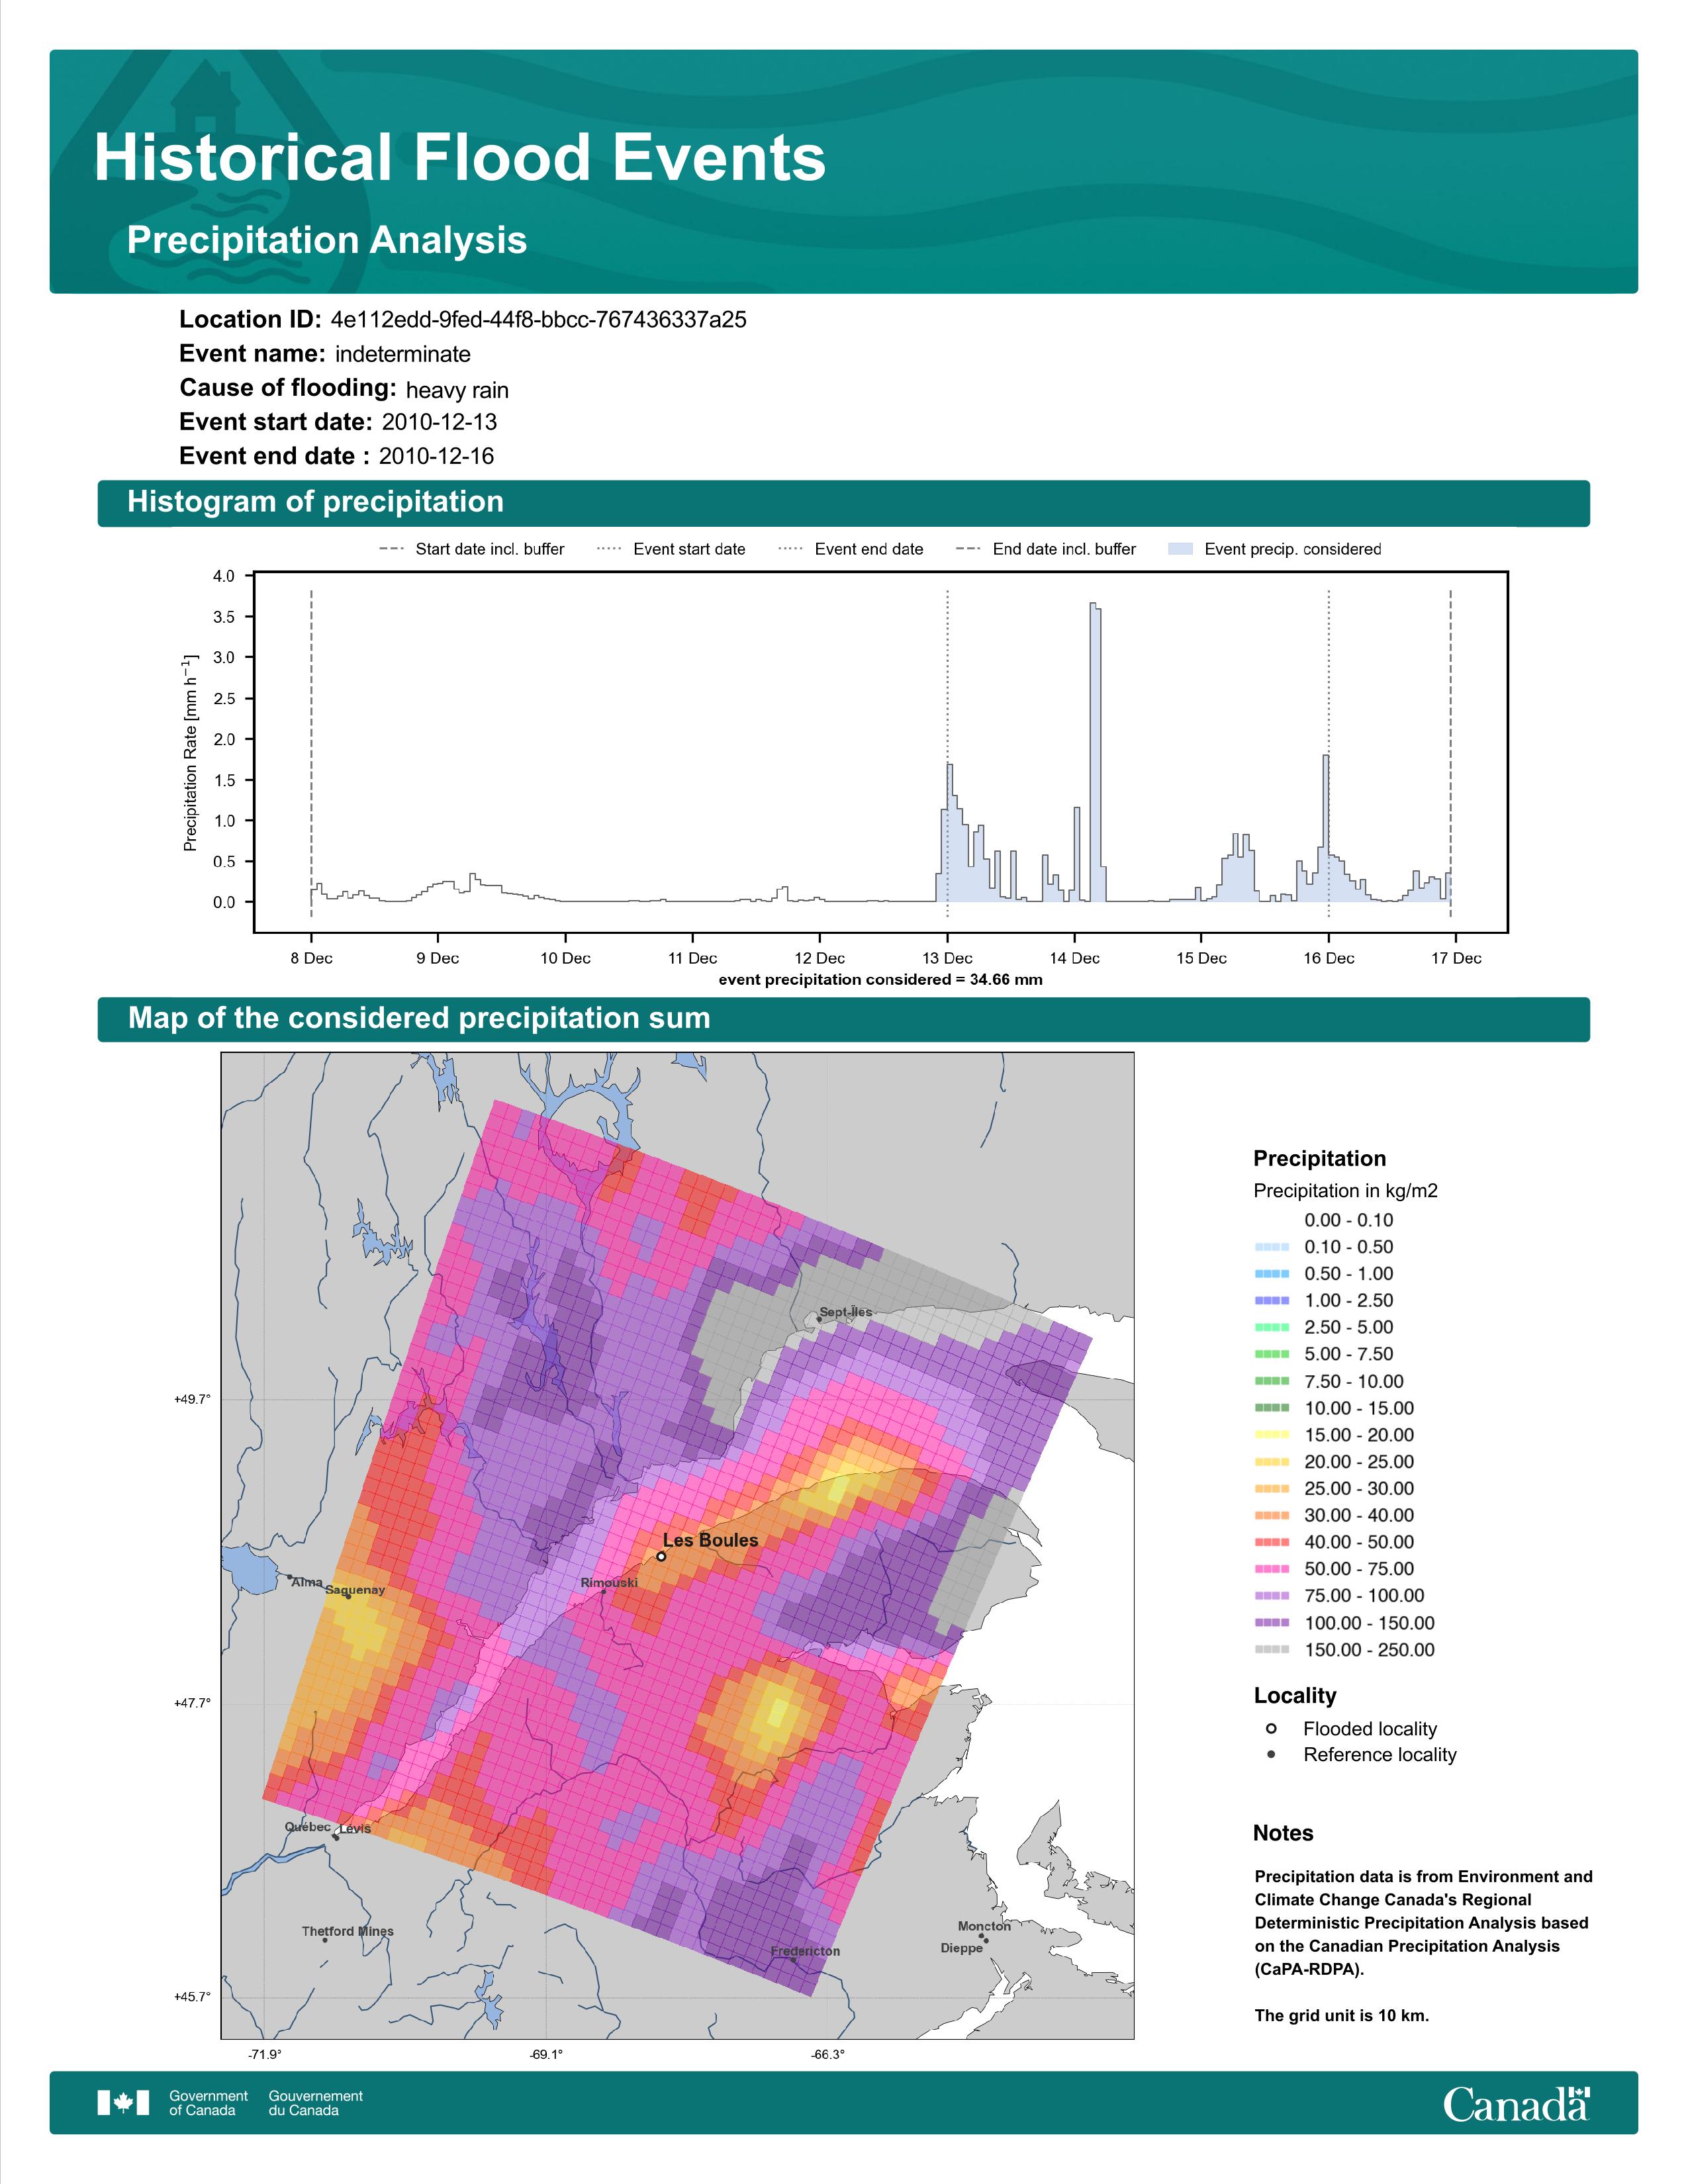Click the 13 Dec axis label
This screenshot has height=2184, width=1688.
tap(947, 958)
